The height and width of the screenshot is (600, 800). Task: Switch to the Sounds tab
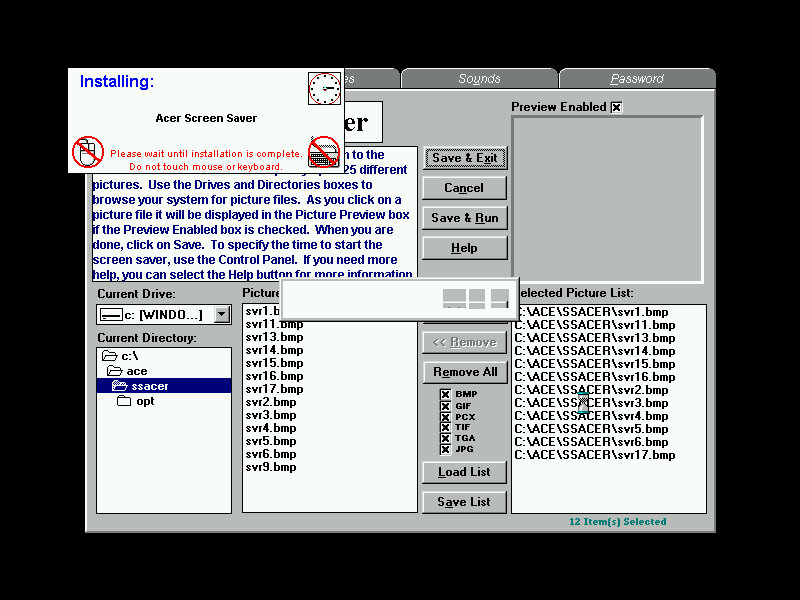point(479,79)
